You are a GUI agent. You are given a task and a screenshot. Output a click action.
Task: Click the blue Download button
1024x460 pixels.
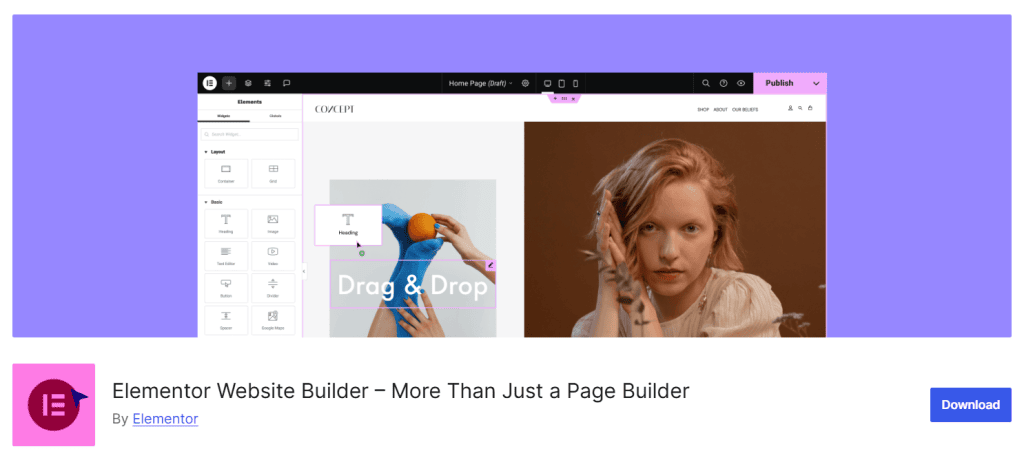tap(970, 405)
